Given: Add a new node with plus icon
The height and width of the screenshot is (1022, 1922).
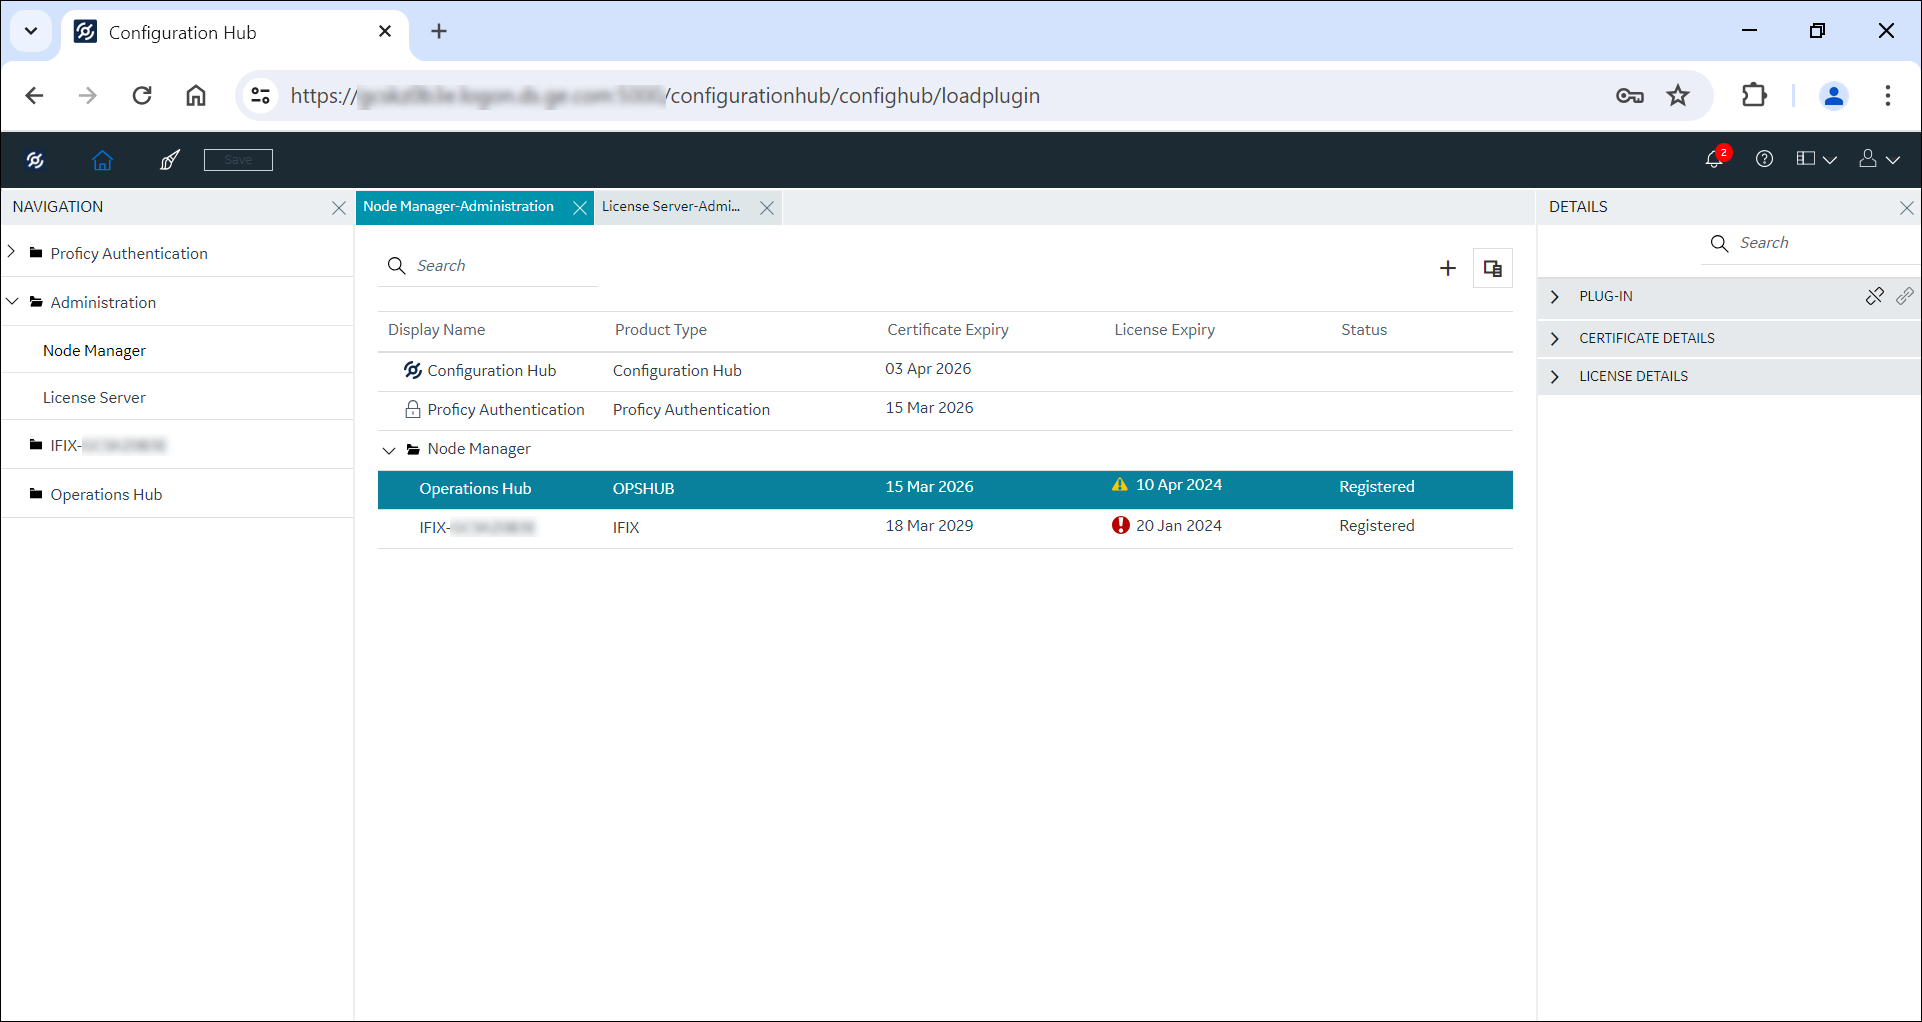Looking at the screenshot, I should pos(1447,268).
